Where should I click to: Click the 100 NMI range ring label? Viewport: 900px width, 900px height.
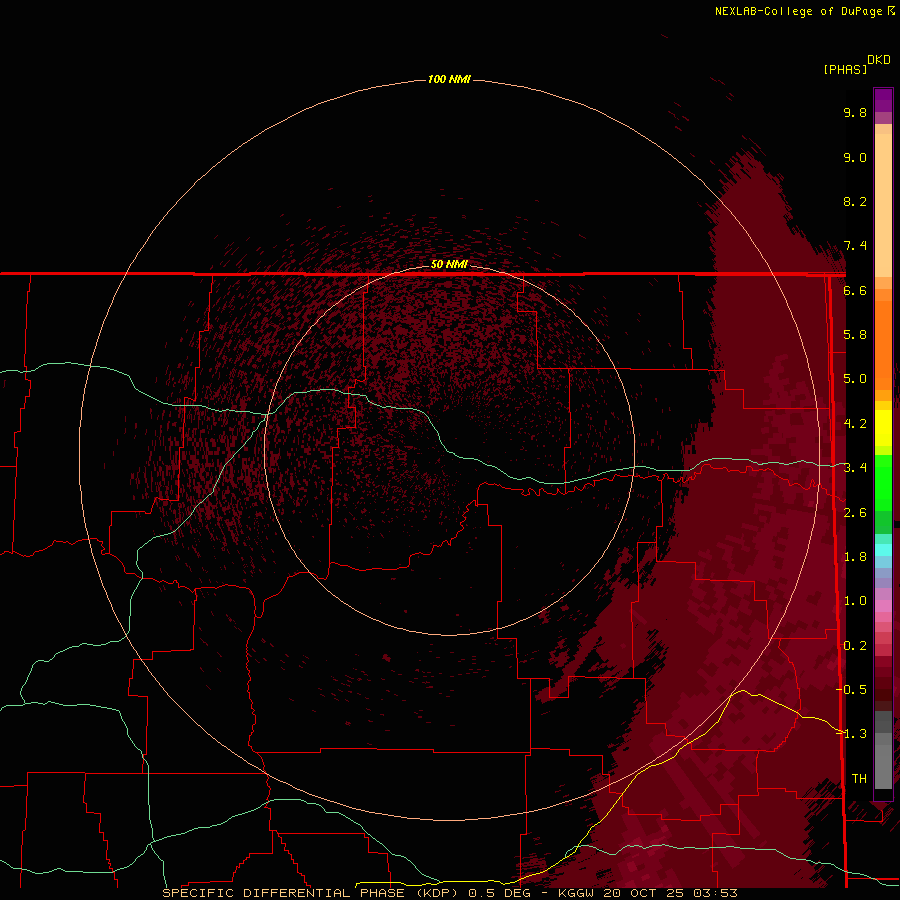click(x=449, y=79)
